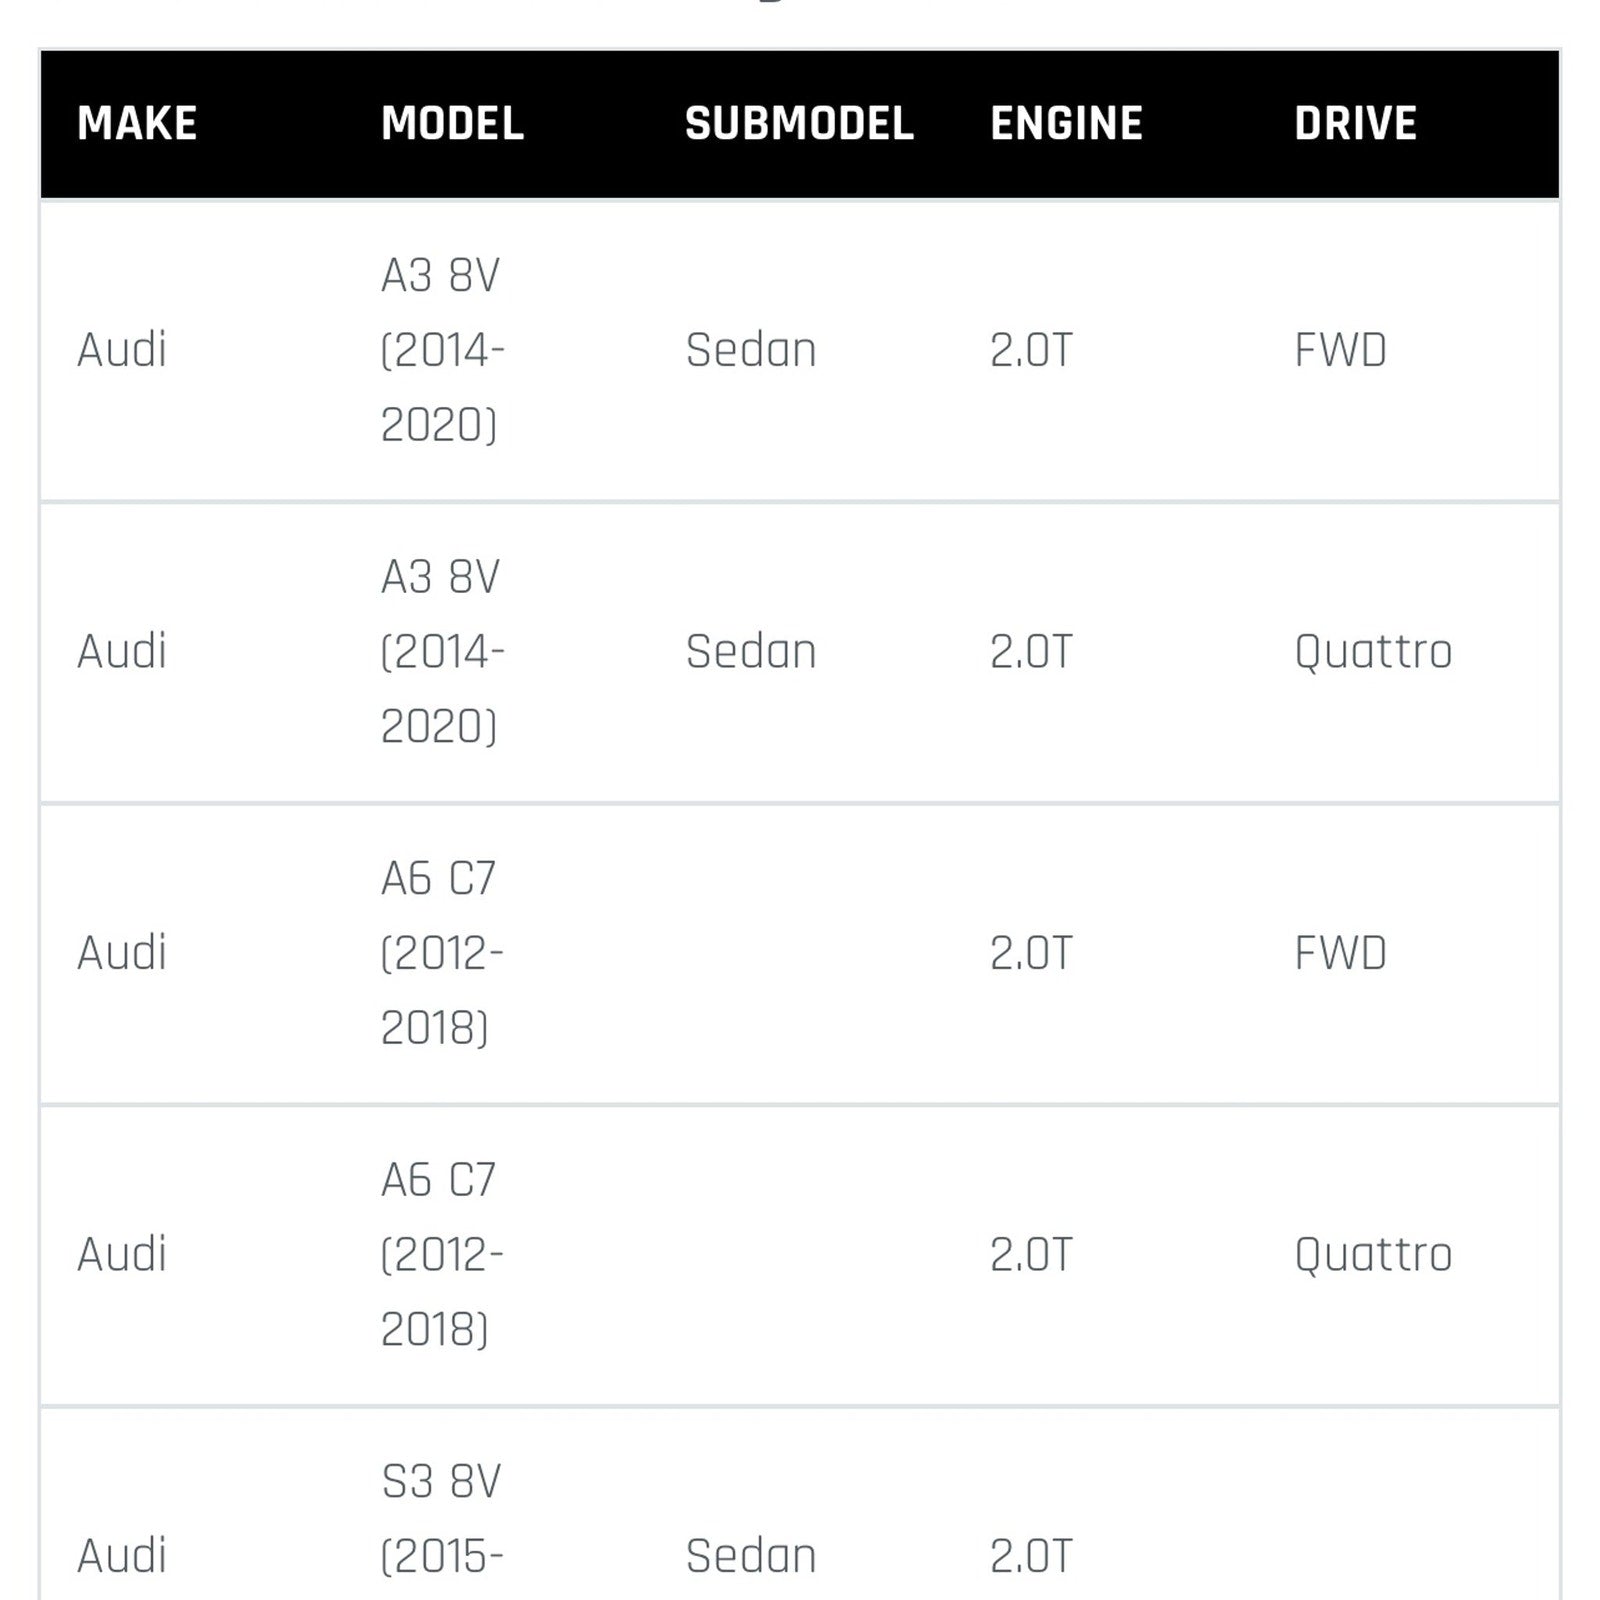Image resolution: width=1600 pixels, height=1600 pixels.
Task: Select the DRIVE column header
Action: click(x=1355, y=124)
